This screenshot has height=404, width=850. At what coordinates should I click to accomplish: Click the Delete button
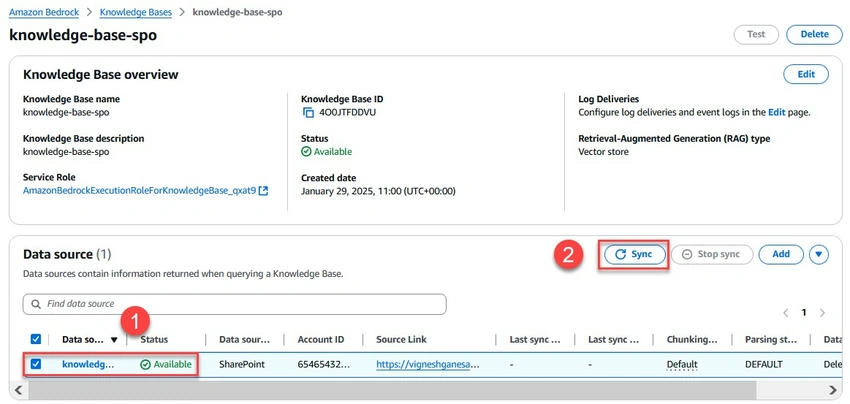click(x=814, y=34)
